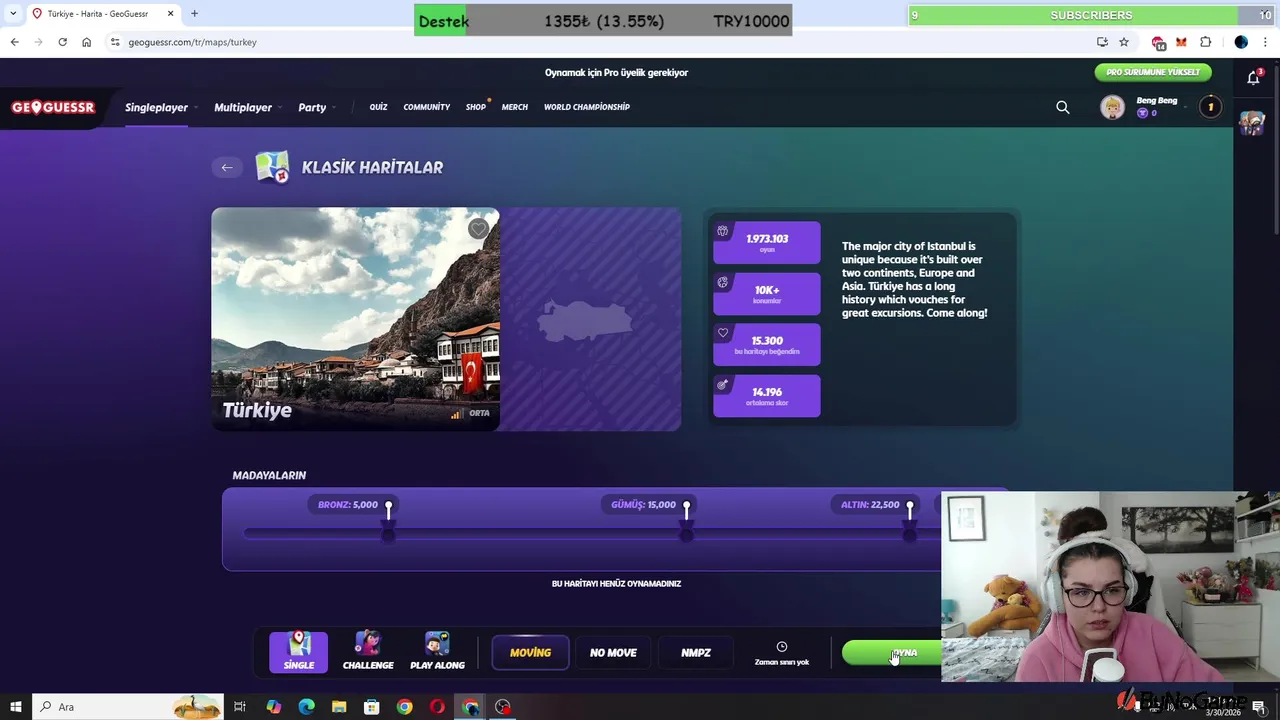
Task: Click the 10K+ locations stat
Action: (x=766, y=294)
